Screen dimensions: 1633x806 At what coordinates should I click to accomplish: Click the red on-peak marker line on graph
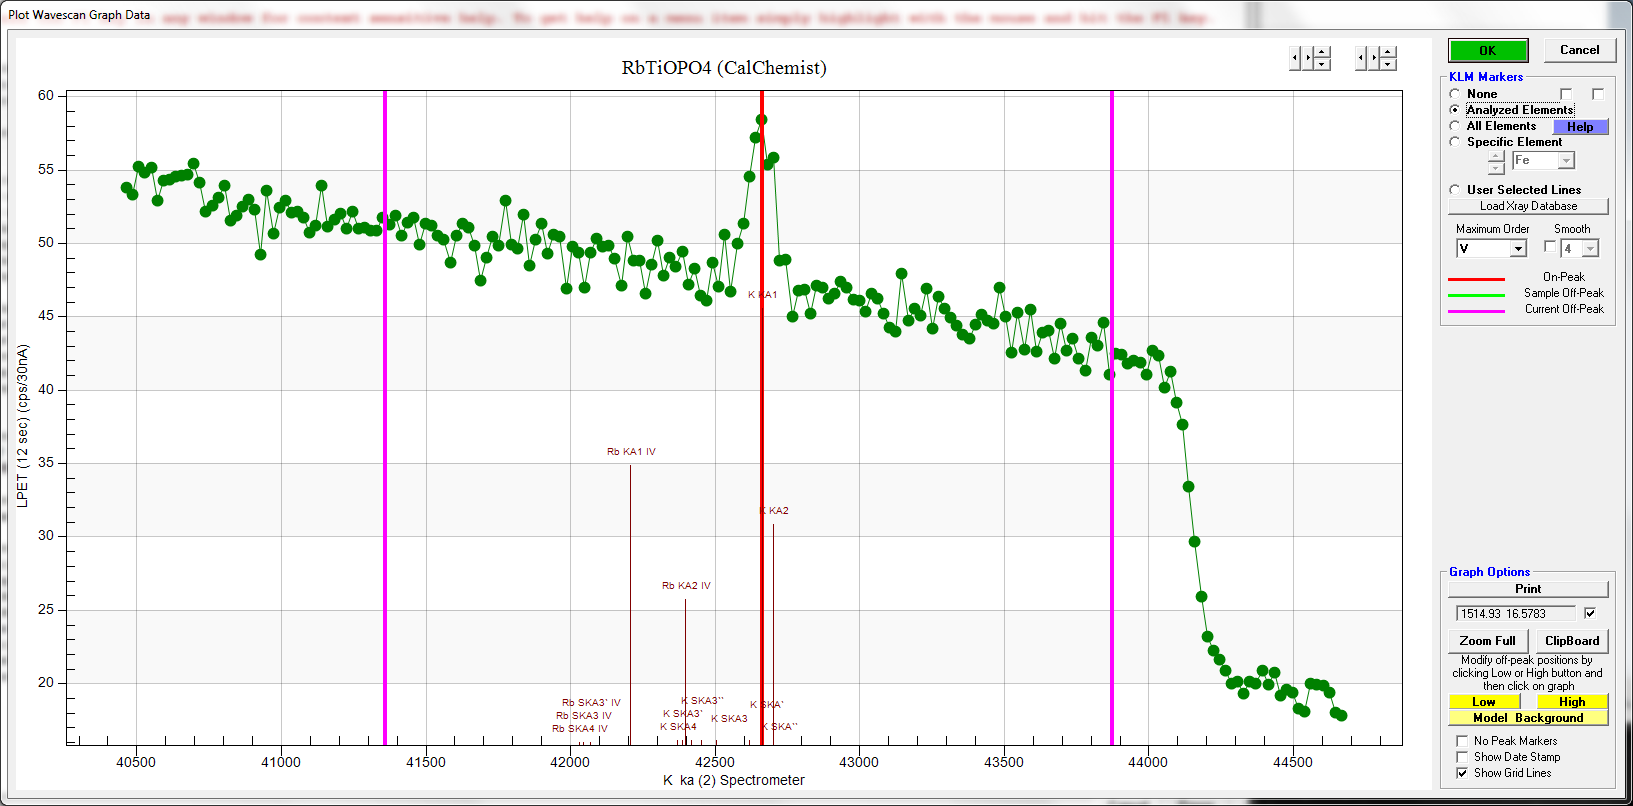762,400
